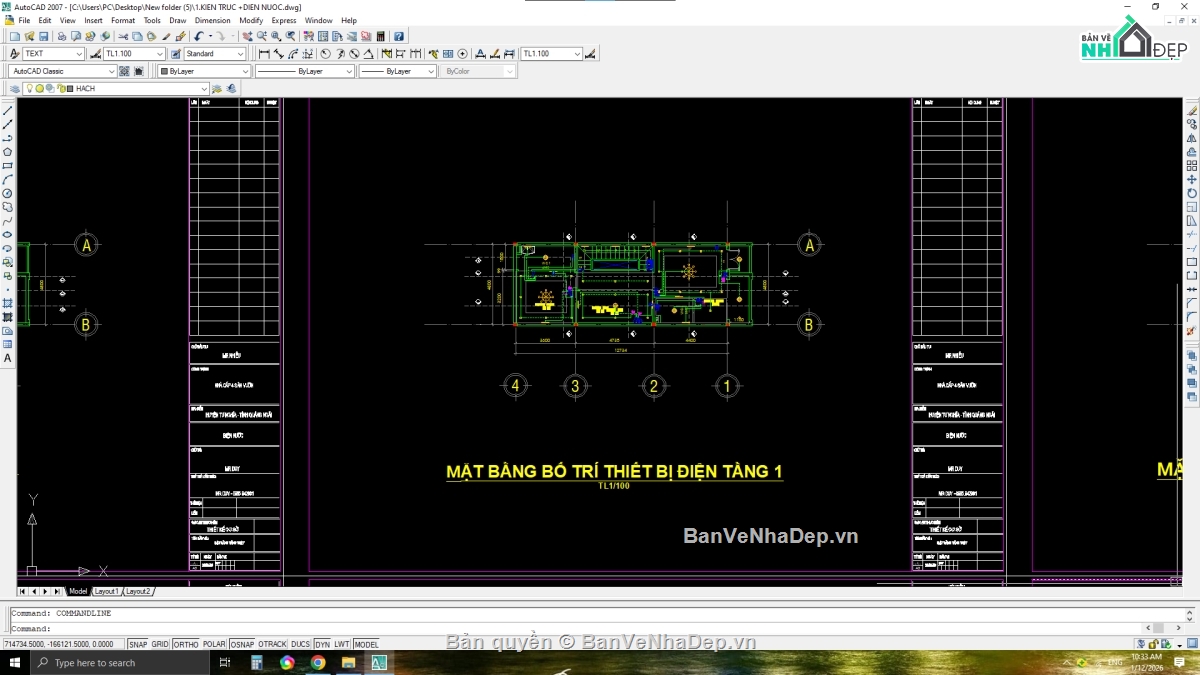Click the Pan realtime icon
The image size is (1200, 675).
pos(247,37)
